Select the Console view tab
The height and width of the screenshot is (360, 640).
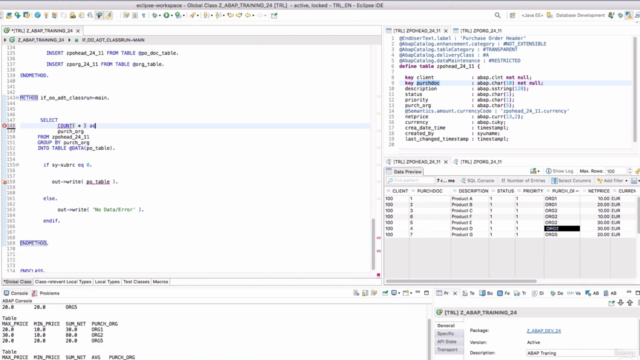(x=16, y=293)
